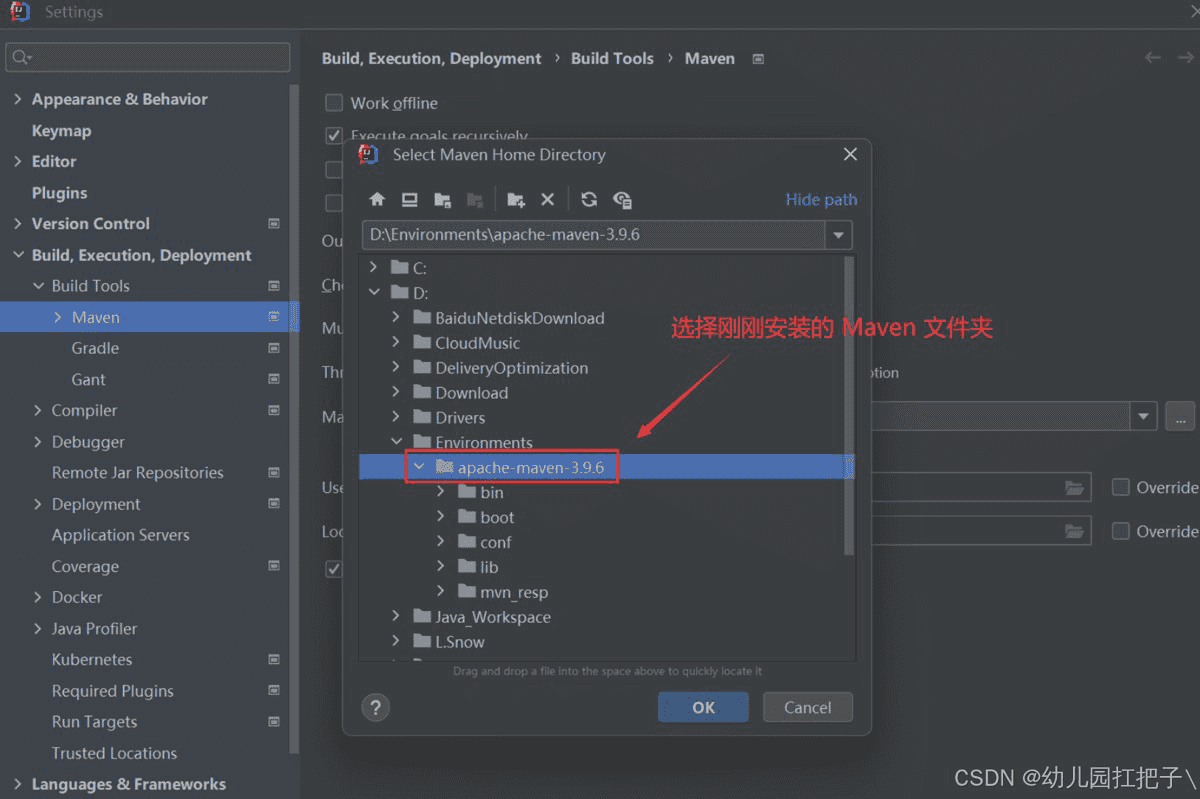This screenshot has width=1200, height=799.
Task: Check the first Override checkbox
Action: coord(1120,487)
